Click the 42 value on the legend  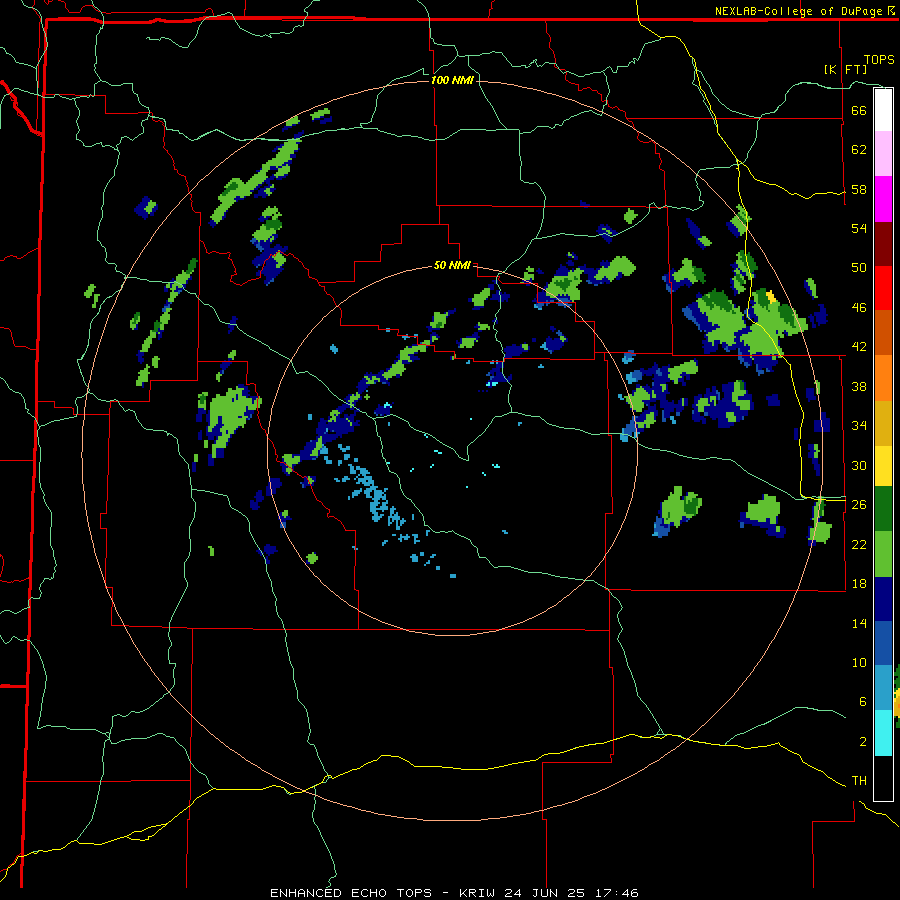[859, 347]
